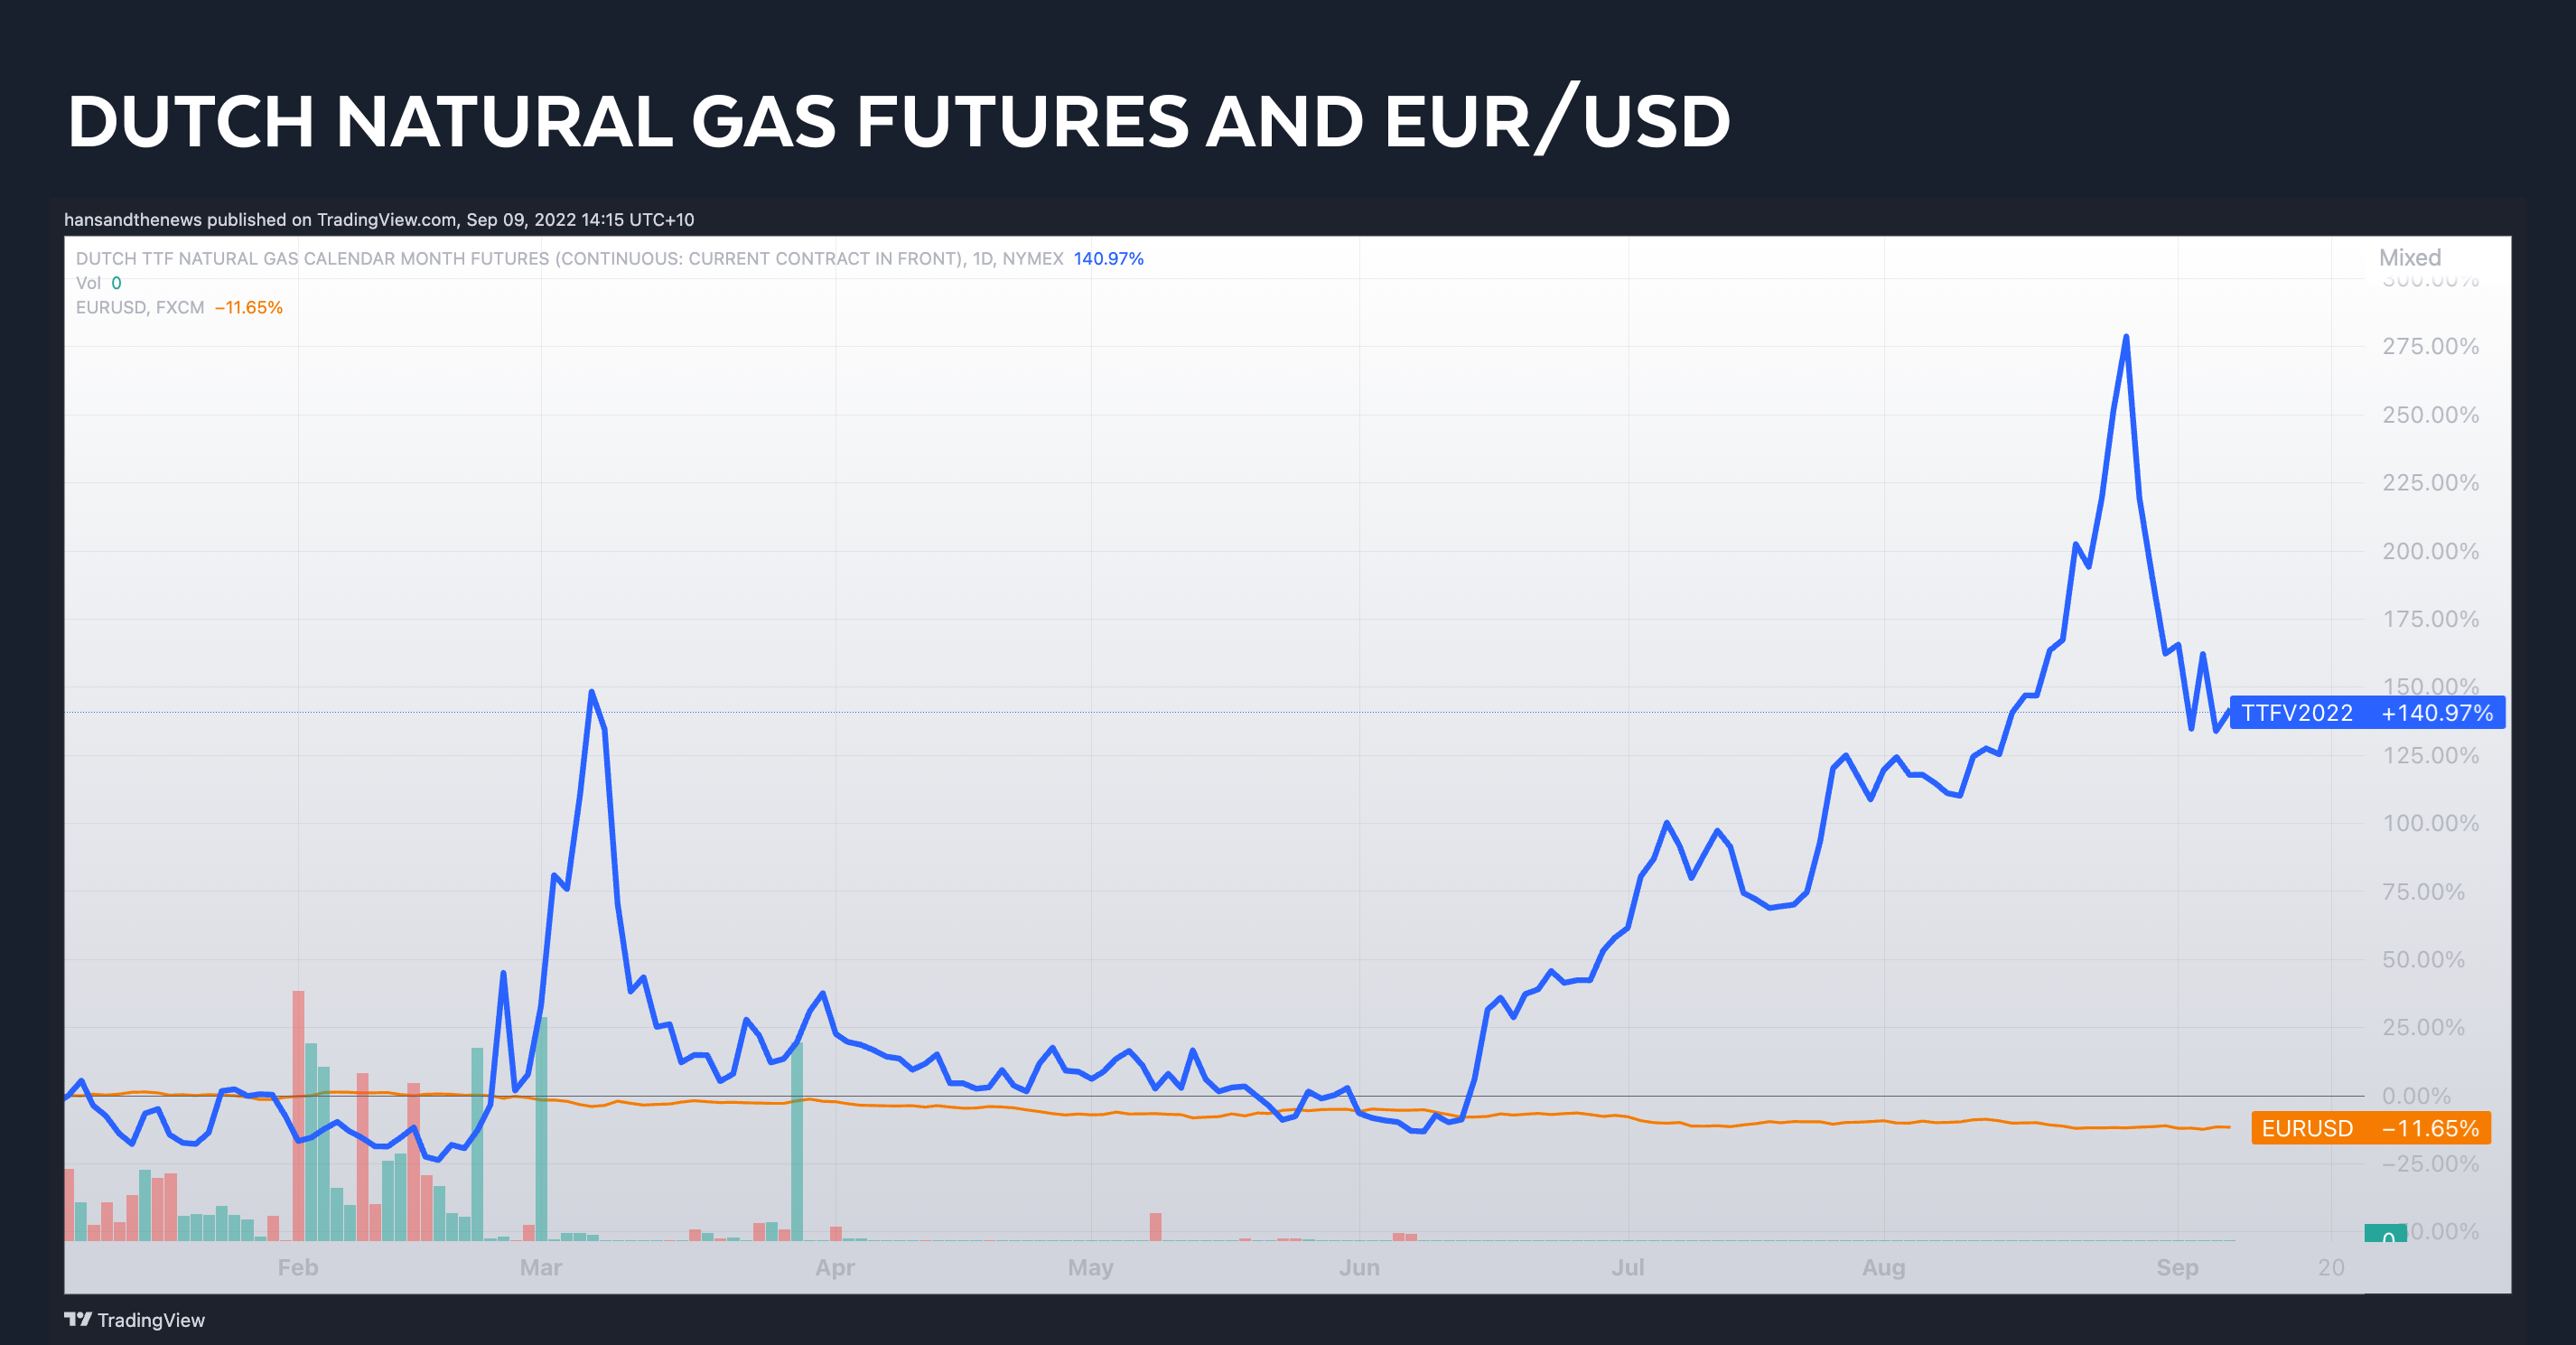The width and height of the screenshot is (2576, 1345).
Task: Click the TradingView text at bottom left
Action: [151, 1320]
